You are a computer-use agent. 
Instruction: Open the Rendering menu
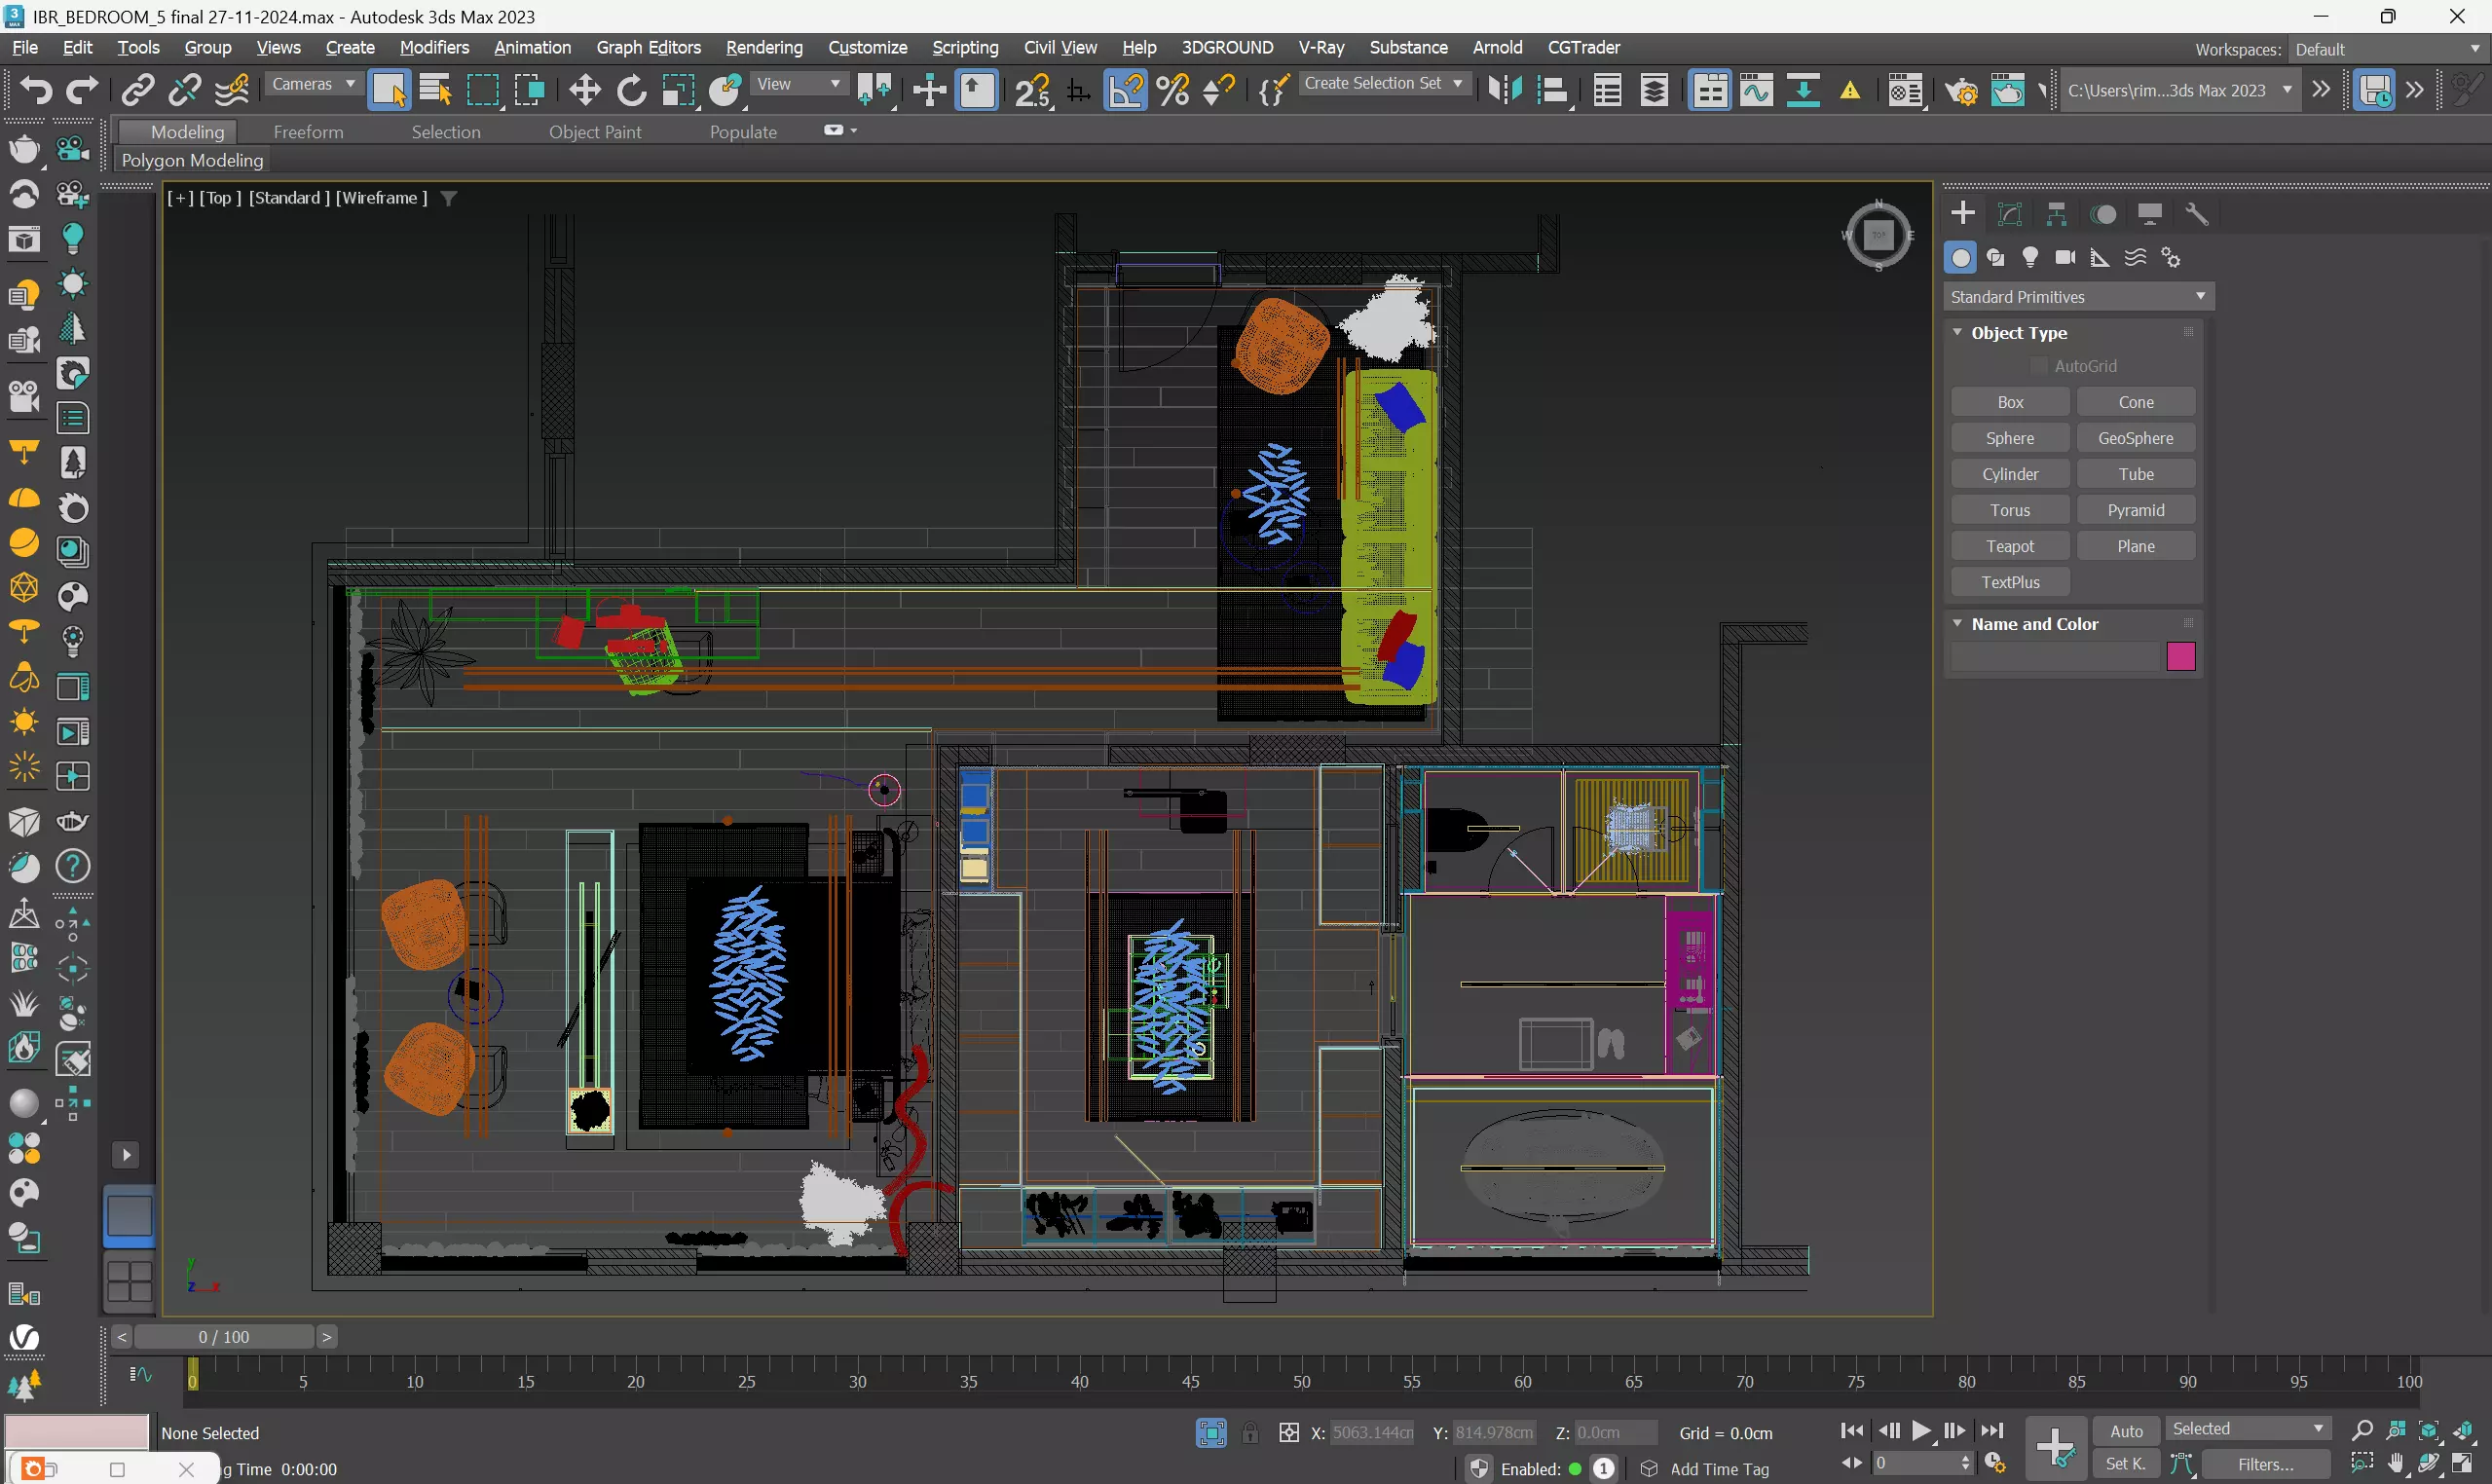763,47
